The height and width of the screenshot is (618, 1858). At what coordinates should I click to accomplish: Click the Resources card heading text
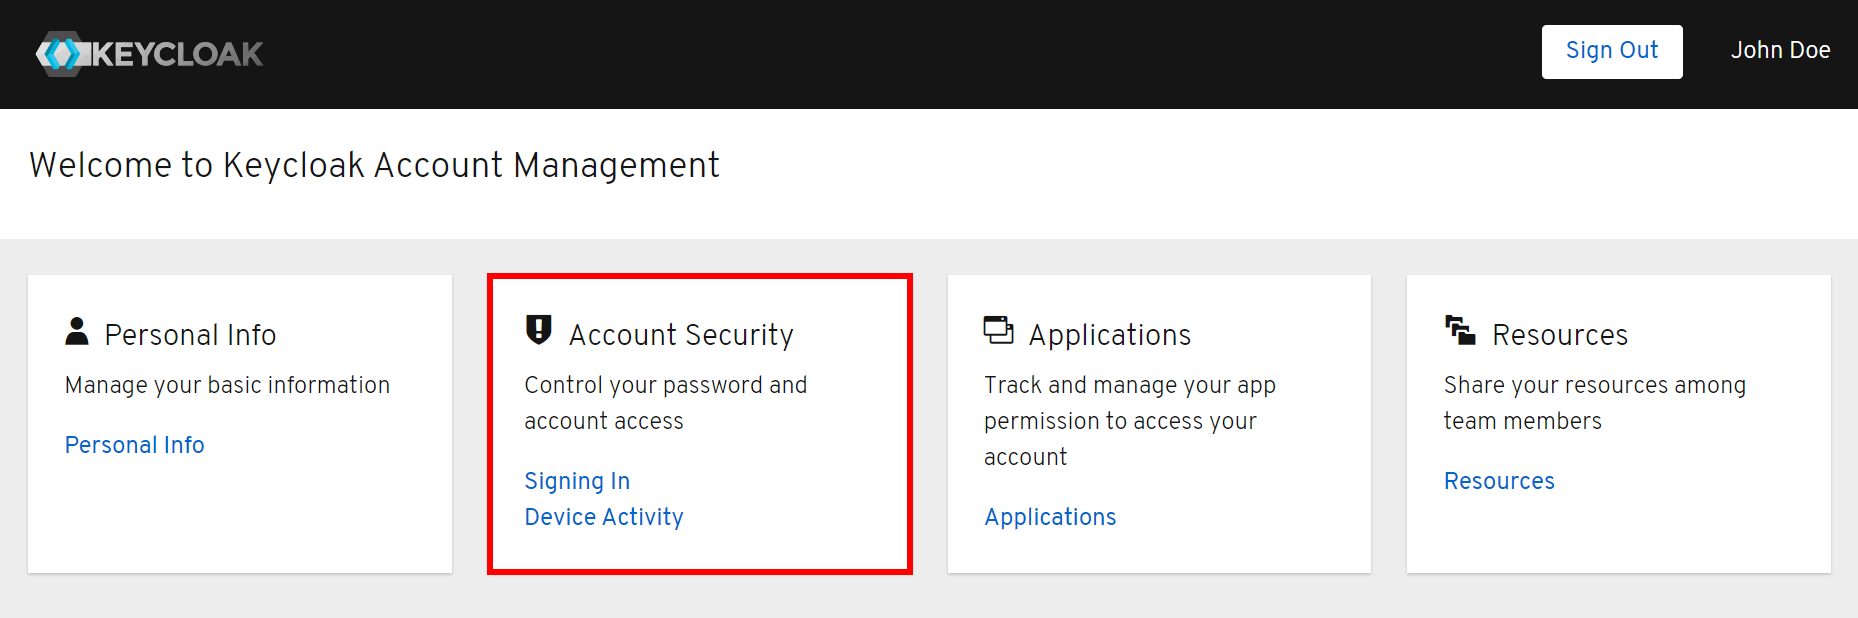(x=1560, y=335)
